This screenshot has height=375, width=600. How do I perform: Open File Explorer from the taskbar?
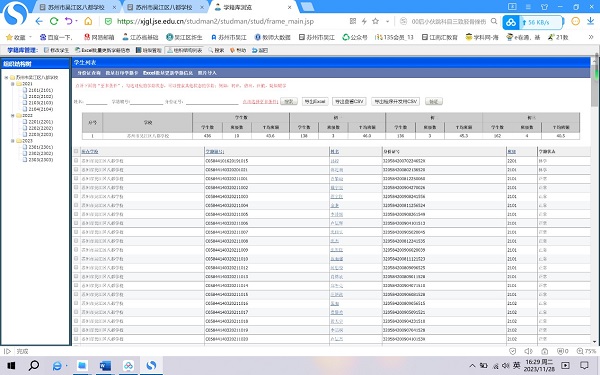point(82,365)
